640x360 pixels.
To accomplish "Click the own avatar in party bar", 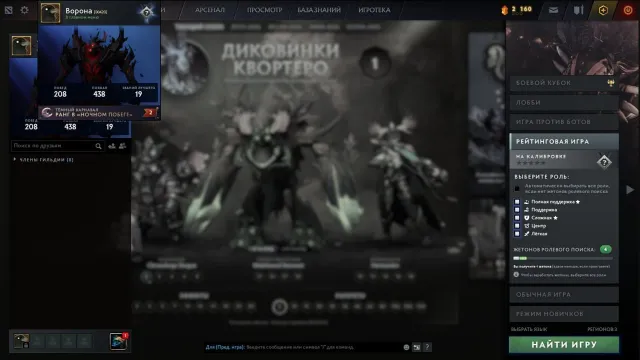I will click(x=21, y=341).
